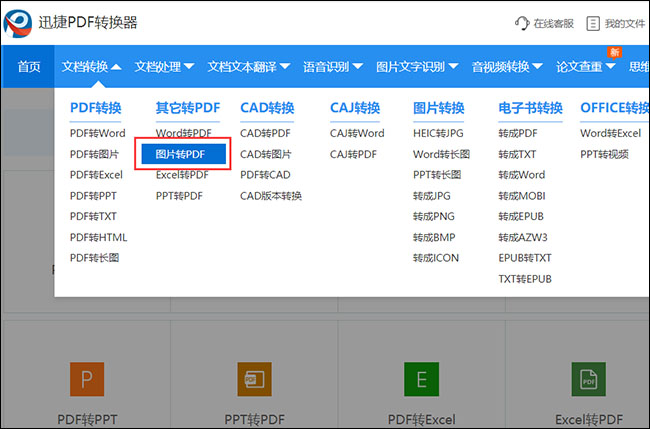Viewport: 650px width, 429px height.
Task: Open CAJ转Word conversion
Action: 357,133
